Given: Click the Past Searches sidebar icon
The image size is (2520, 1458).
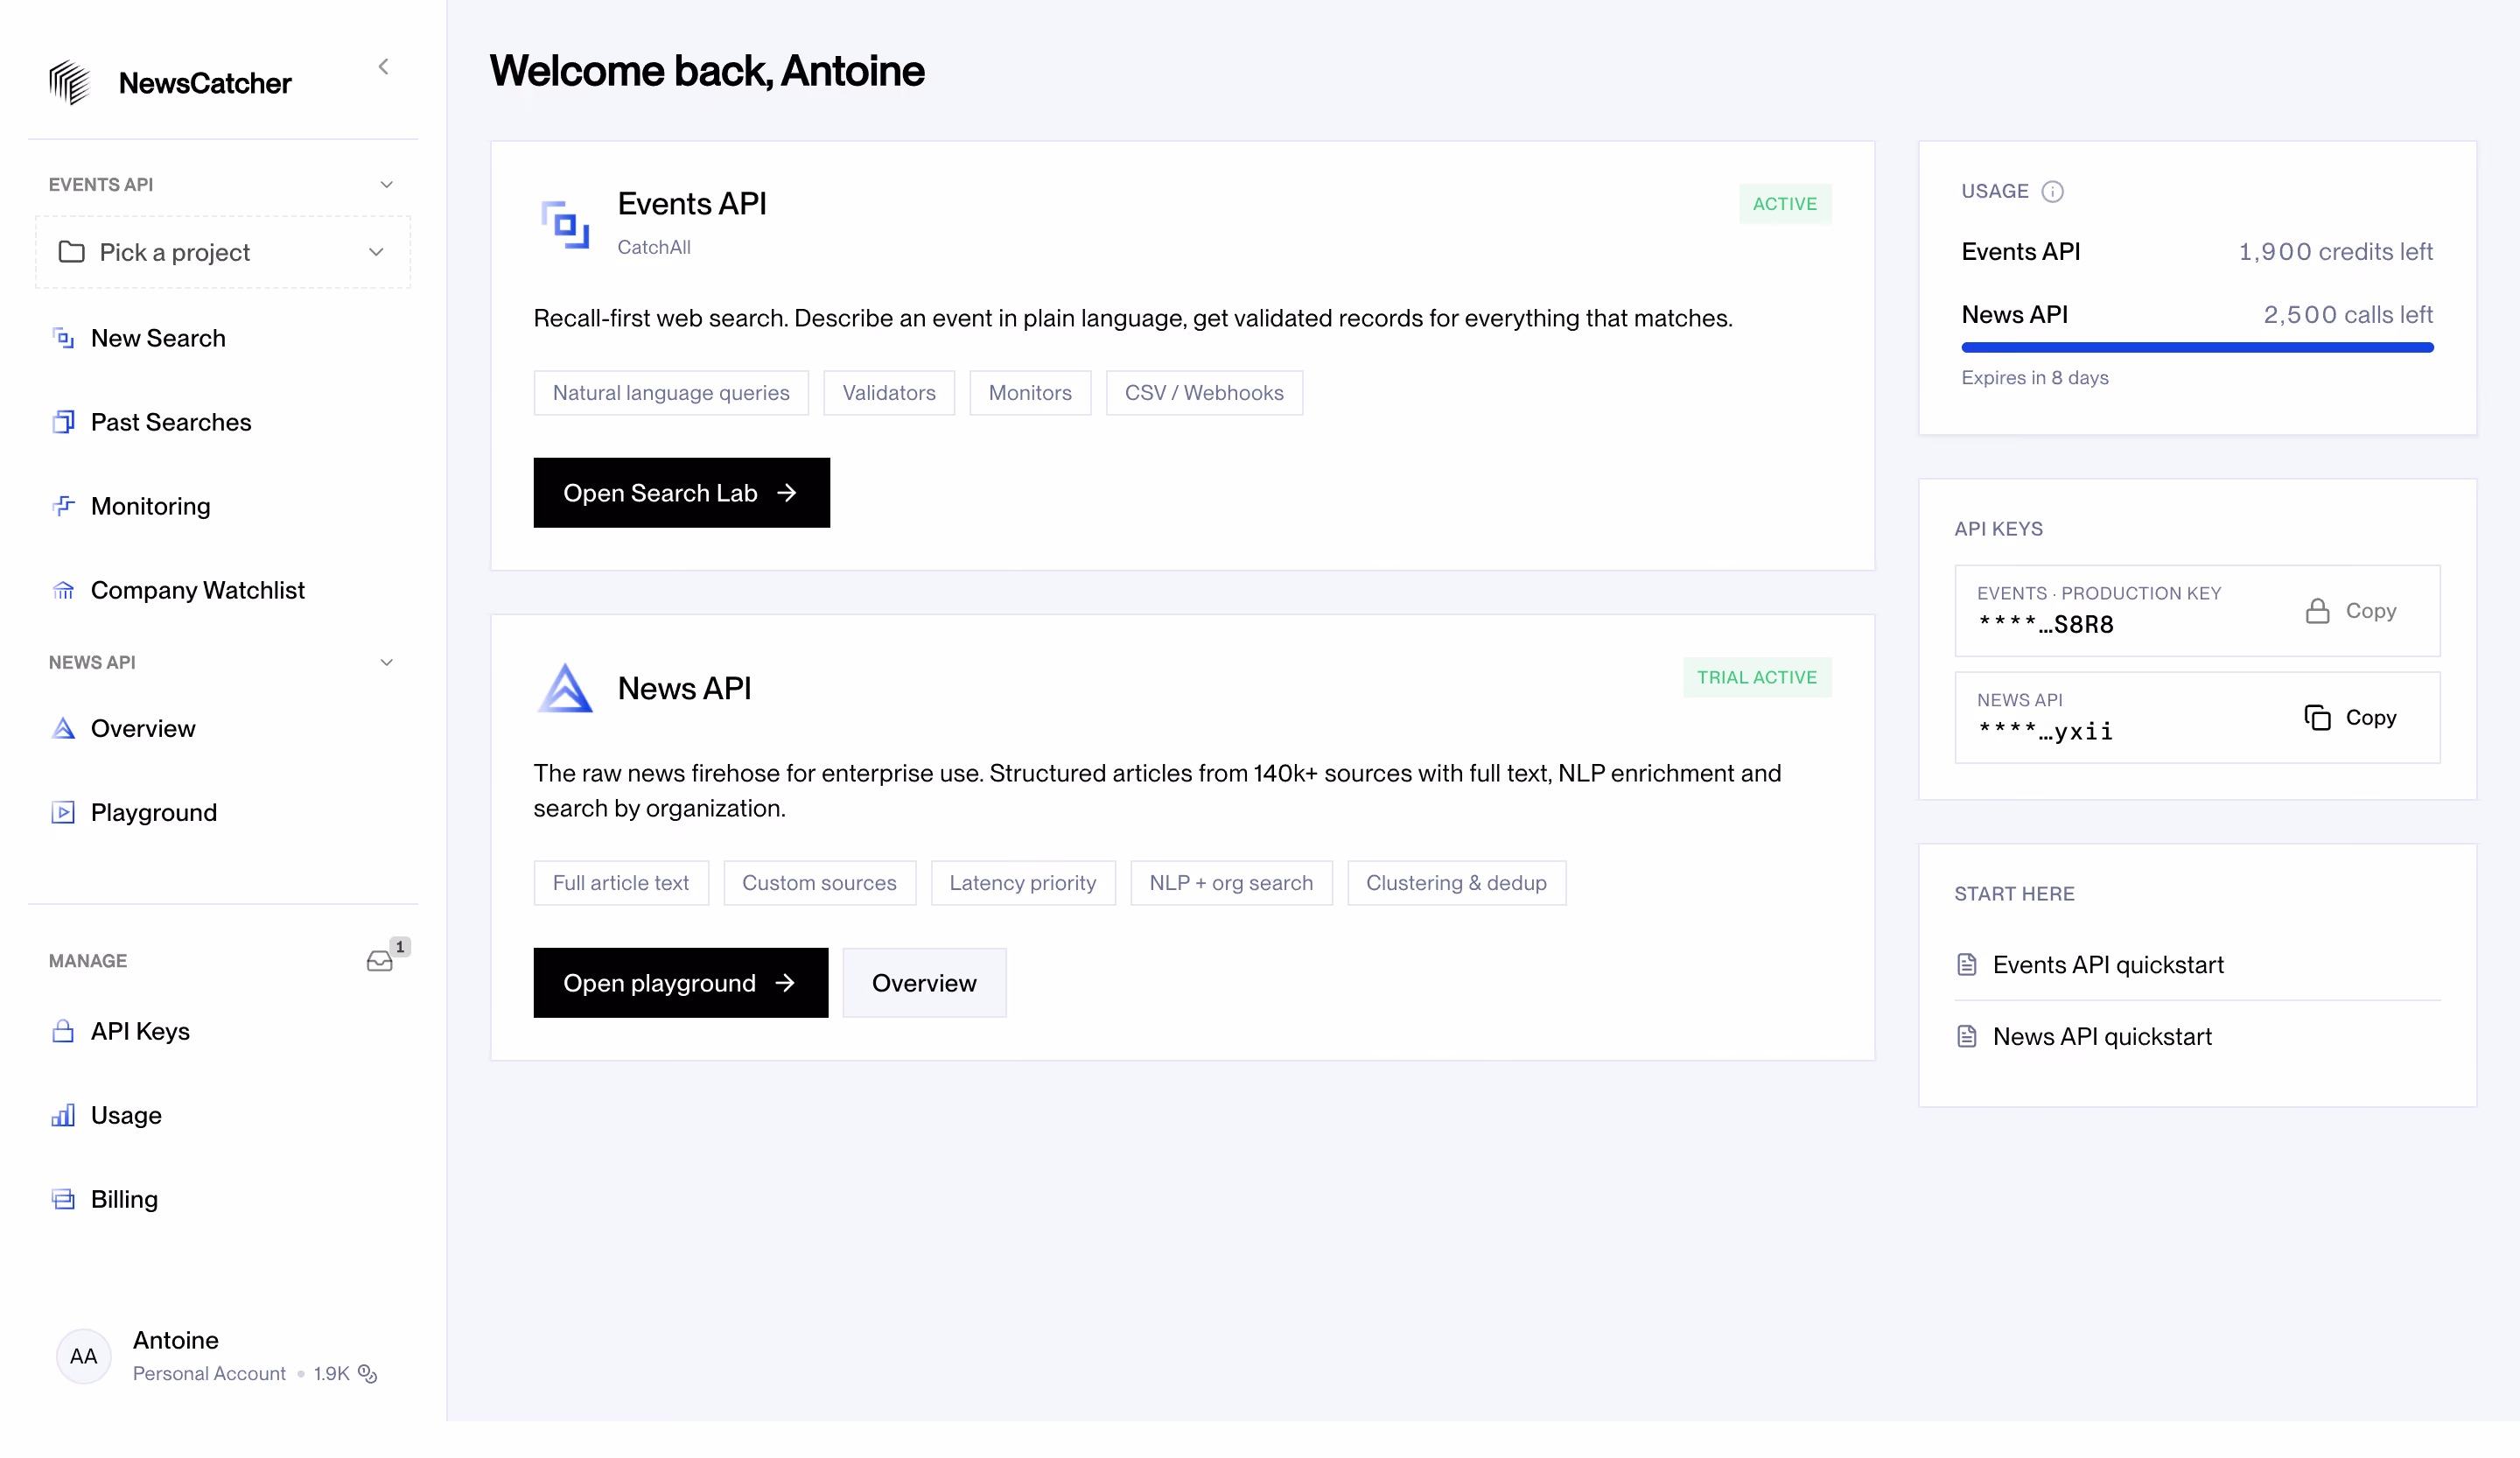Looking at the screenshot, I should point(63,422).
